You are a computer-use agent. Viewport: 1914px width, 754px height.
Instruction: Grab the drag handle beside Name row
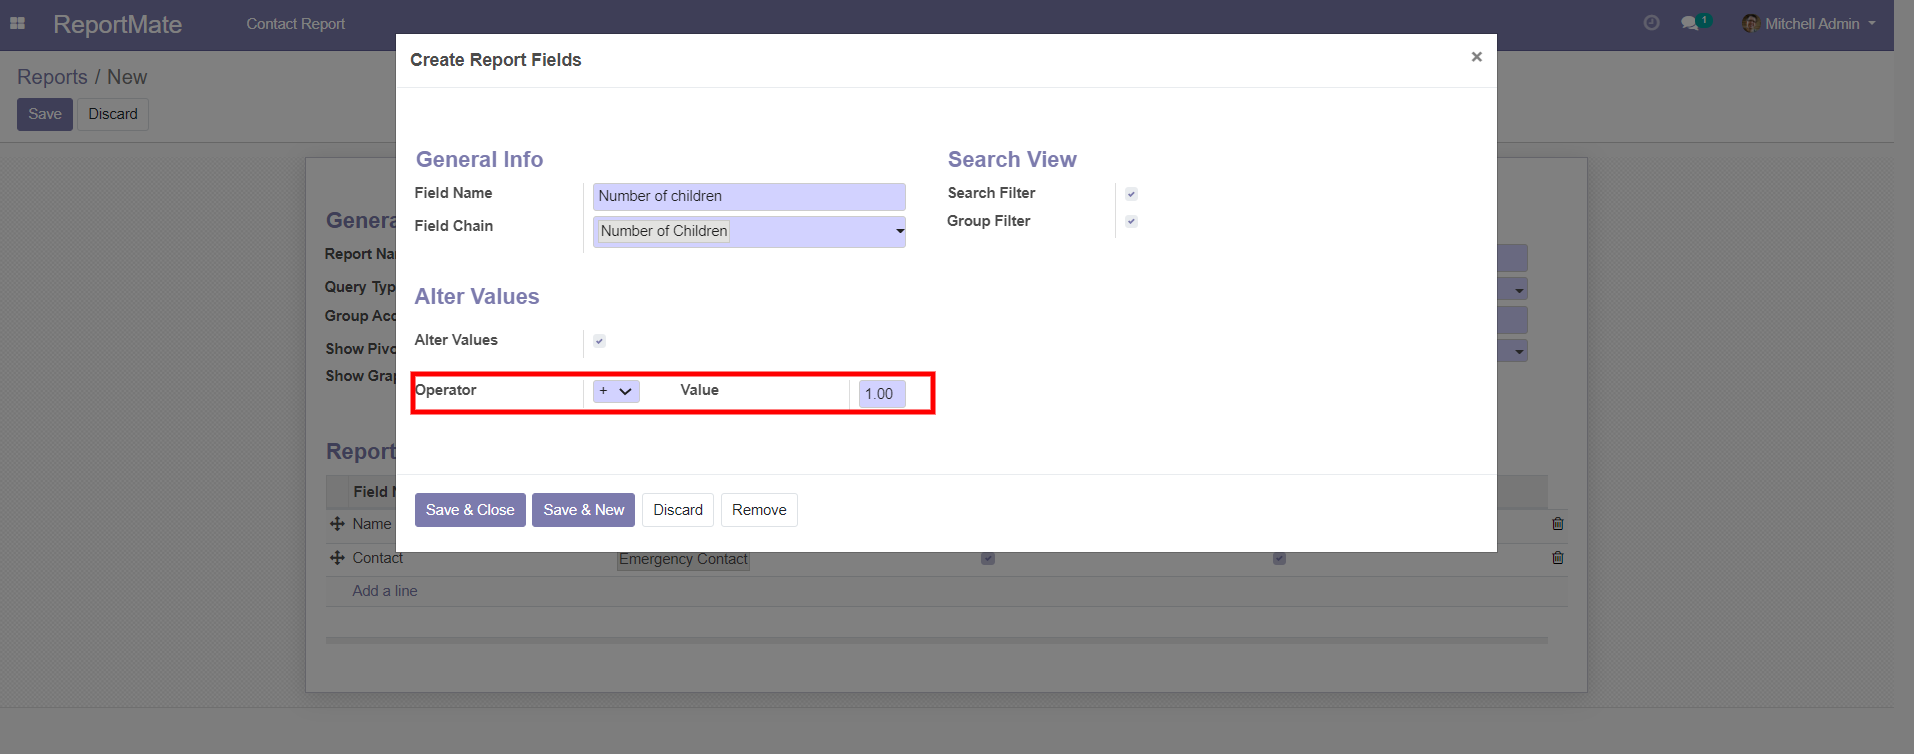coord(337,524)
